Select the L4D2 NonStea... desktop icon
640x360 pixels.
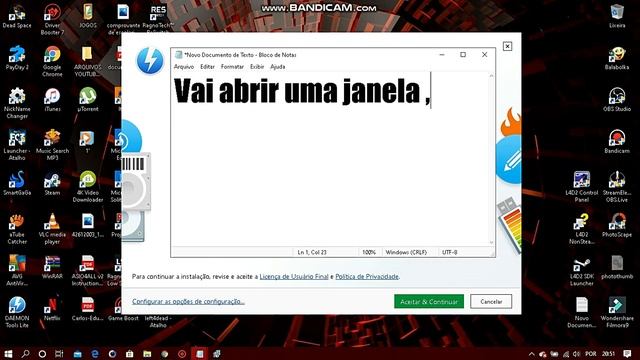pos(582,229)
